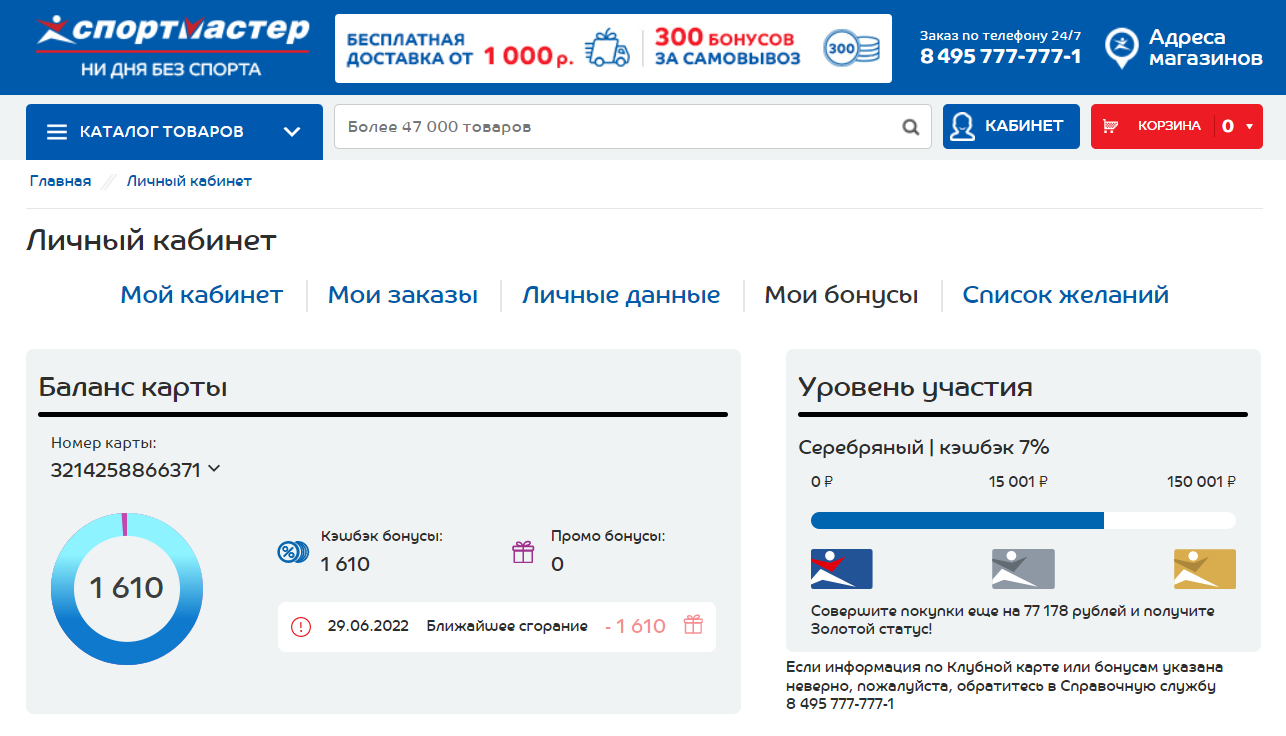
Task: Click the help desk phone 8 495 777-777-1 below
Action: (x=840, y=704)
